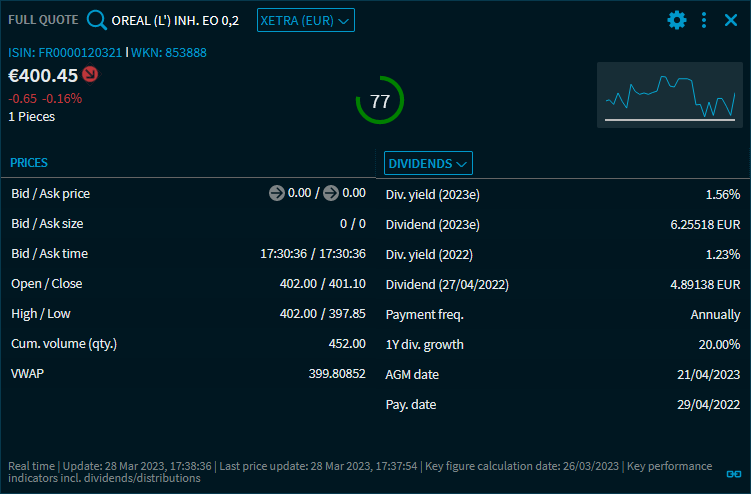Click the red downtrend arrow beside price
751x494 pixels.
tap(90, 74)
